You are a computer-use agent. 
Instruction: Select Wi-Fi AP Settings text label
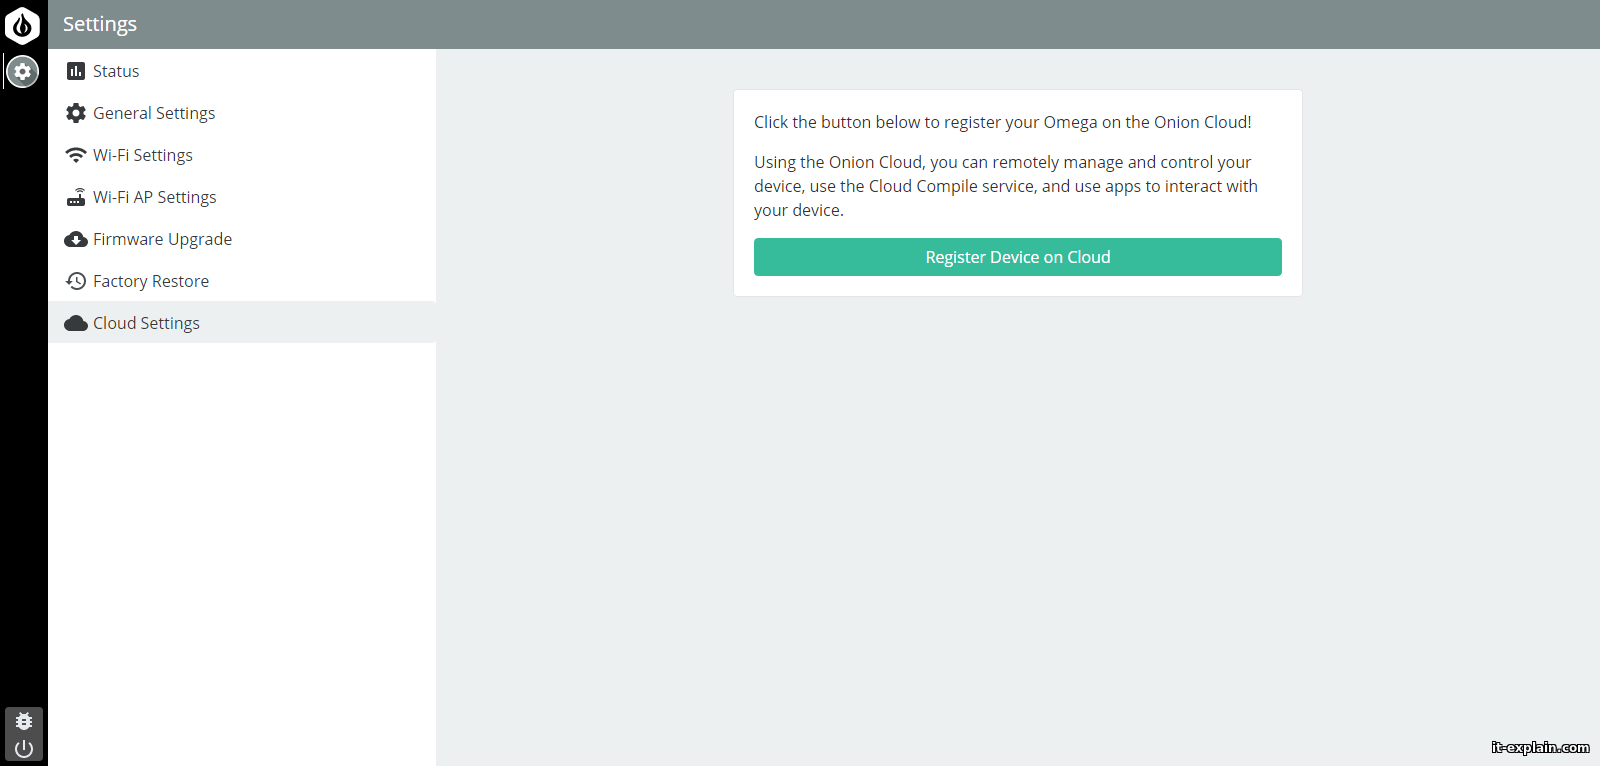pyautogui.click(x=155, y=197)
